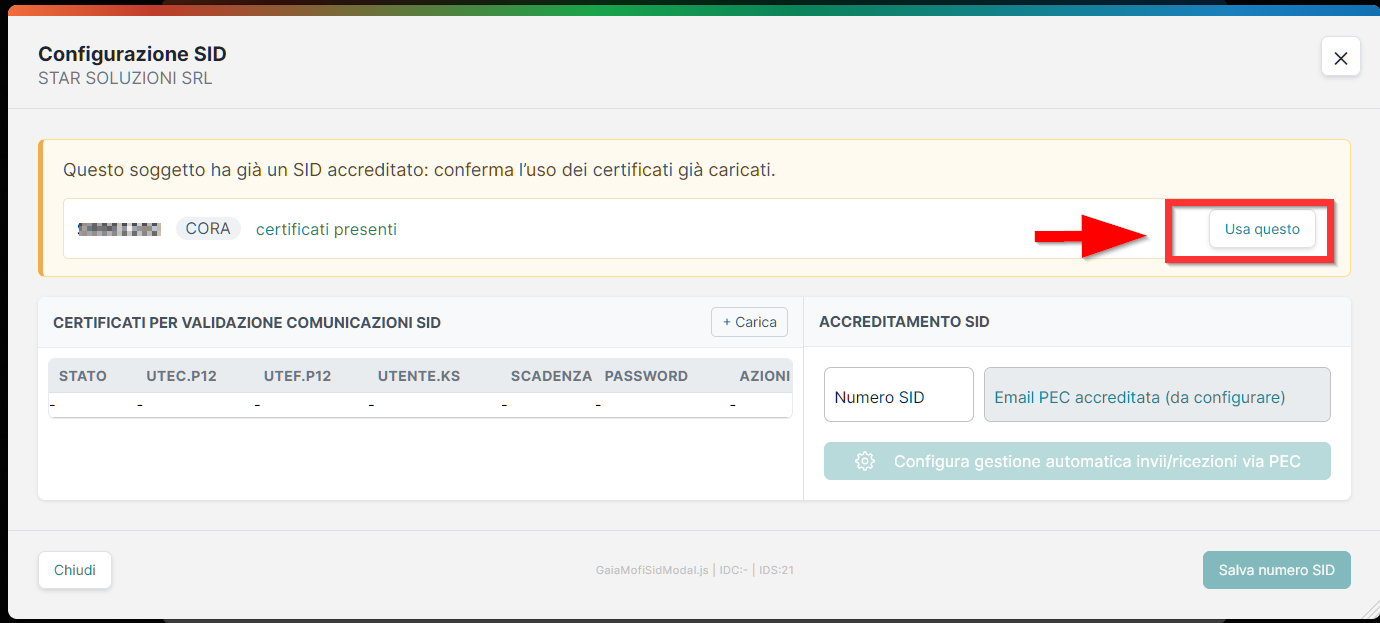
Task: Click the 'Salva numero SID' button
Action: (x=1276, y=570)
